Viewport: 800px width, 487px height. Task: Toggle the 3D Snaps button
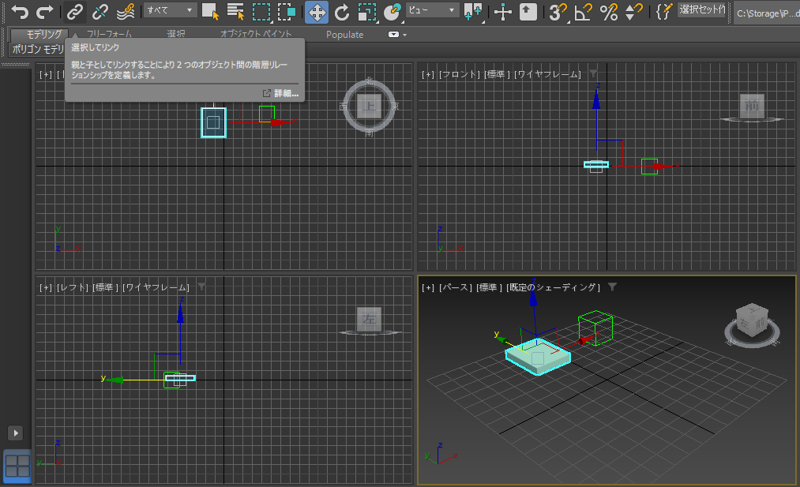(x=558, y=12)
